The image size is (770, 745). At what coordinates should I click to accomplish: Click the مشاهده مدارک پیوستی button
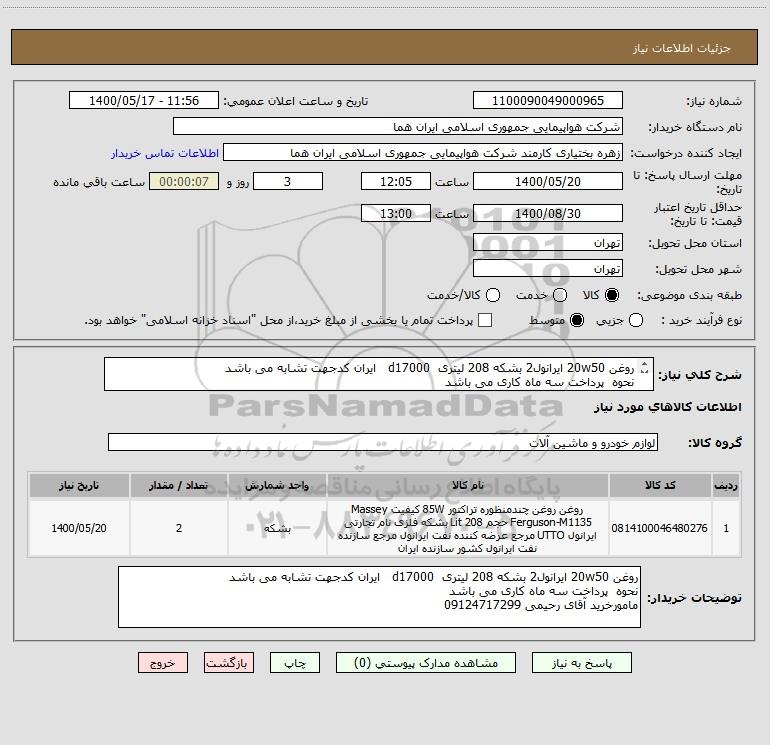[x=426, y=663]
